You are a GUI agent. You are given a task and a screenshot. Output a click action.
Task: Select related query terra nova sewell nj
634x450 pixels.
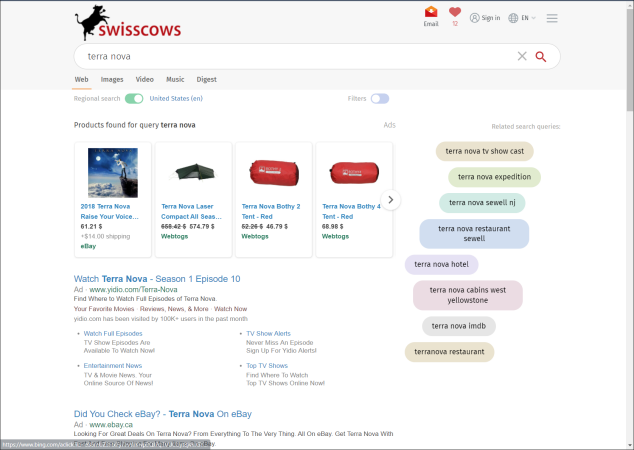pos(482,203)
